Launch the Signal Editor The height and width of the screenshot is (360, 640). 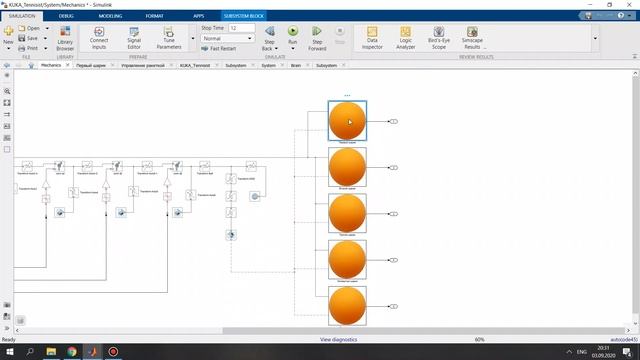pos(134,38)
